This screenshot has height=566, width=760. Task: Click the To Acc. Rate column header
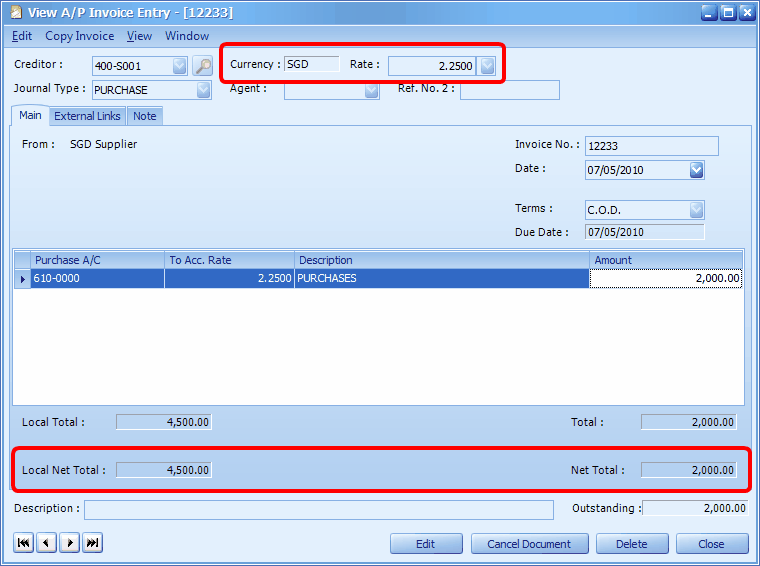coord(229,260)
